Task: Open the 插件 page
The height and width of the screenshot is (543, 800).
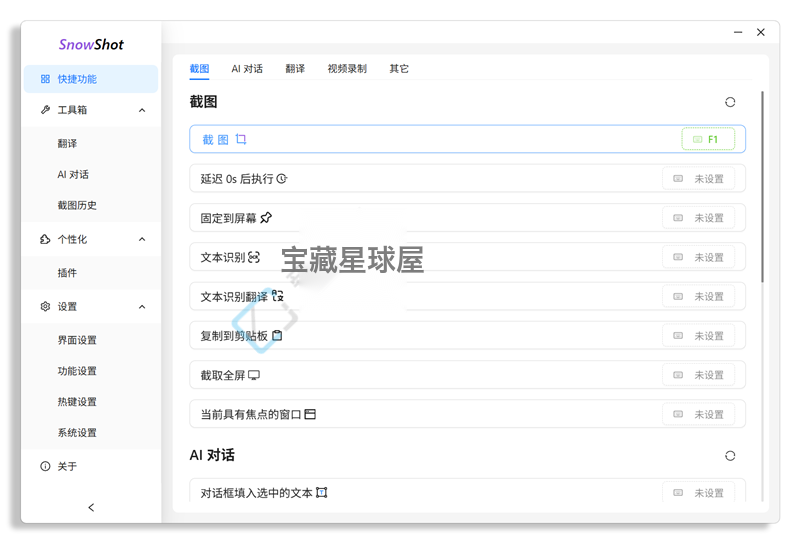Action: [x=67, y=273]
